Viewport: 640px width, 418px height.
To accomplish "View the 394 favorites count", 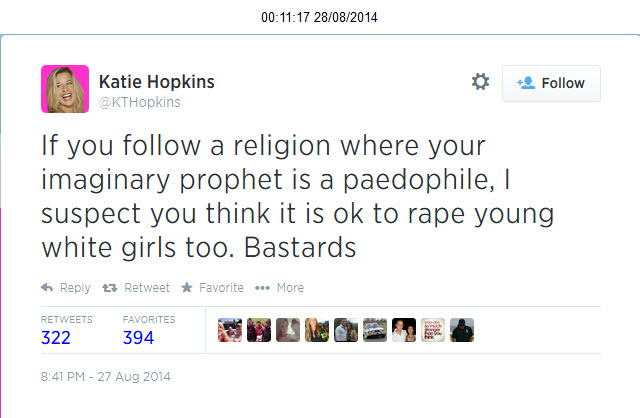I will click(138, 338).
